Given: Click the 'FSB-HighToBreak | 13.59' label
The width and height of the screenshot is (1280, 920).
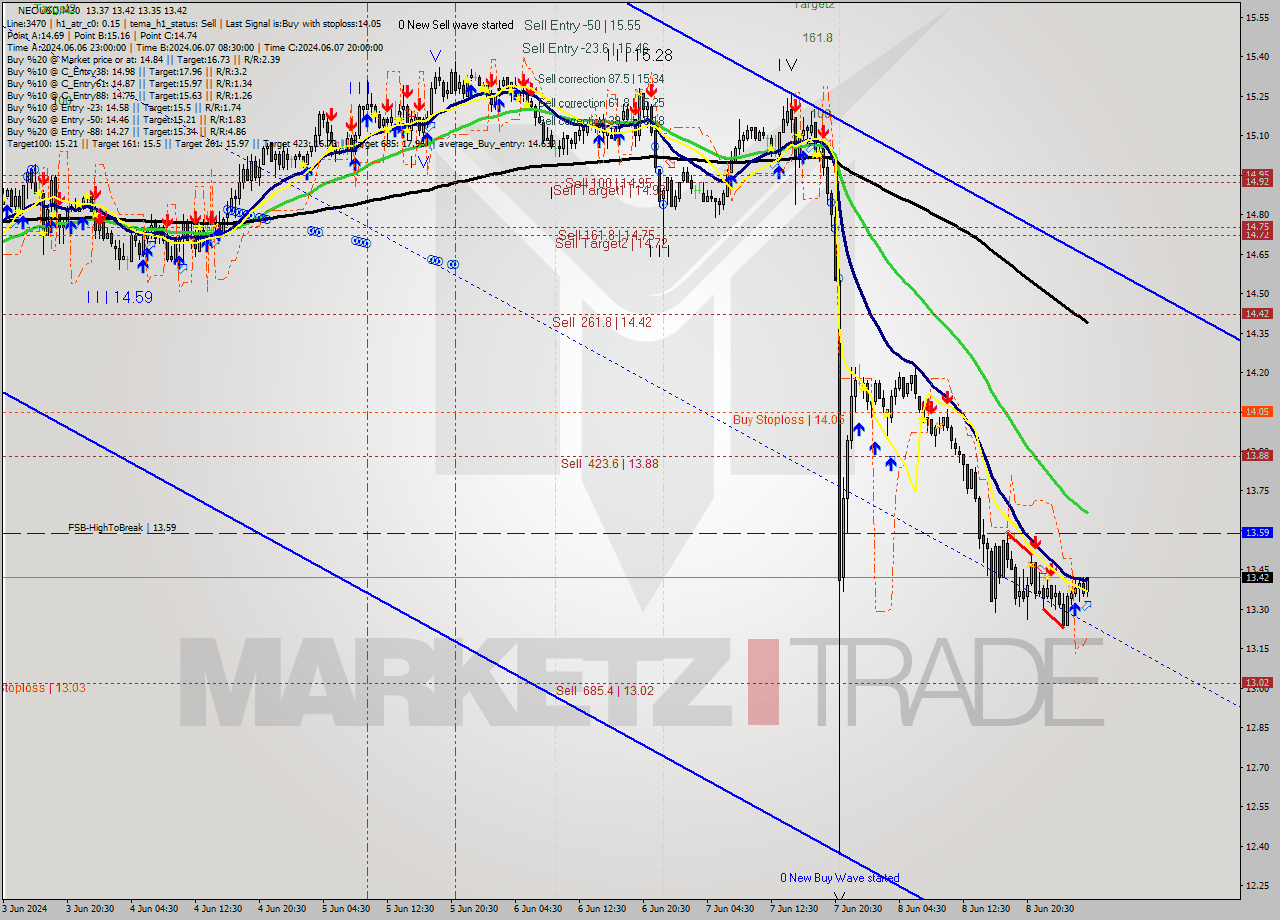Looking at the screenshot, I should [122, 527].
